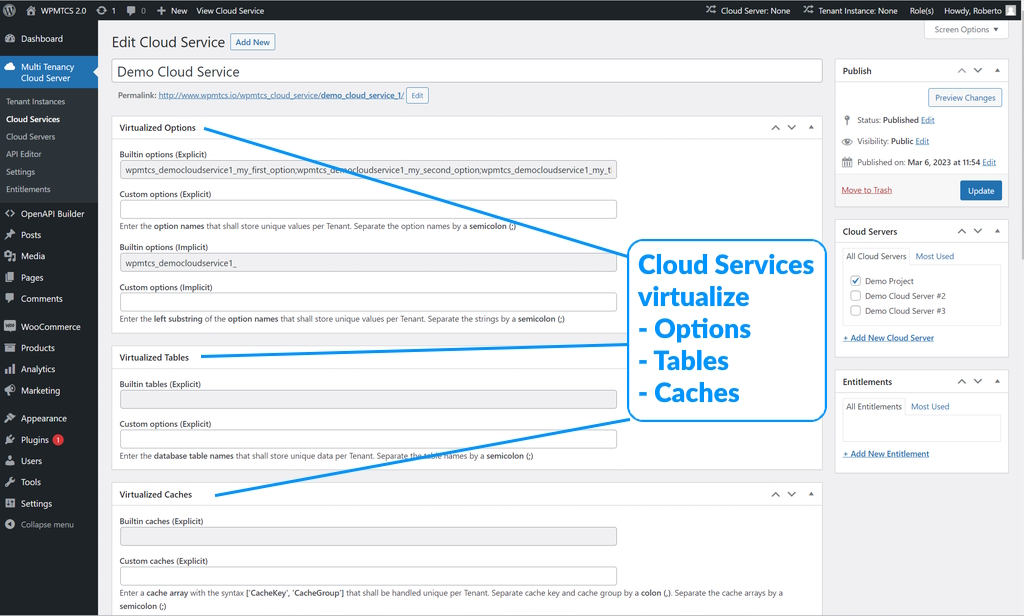1024x616 pixels.
Task: Move the Publish panel down
Action: tap(978, 71)
